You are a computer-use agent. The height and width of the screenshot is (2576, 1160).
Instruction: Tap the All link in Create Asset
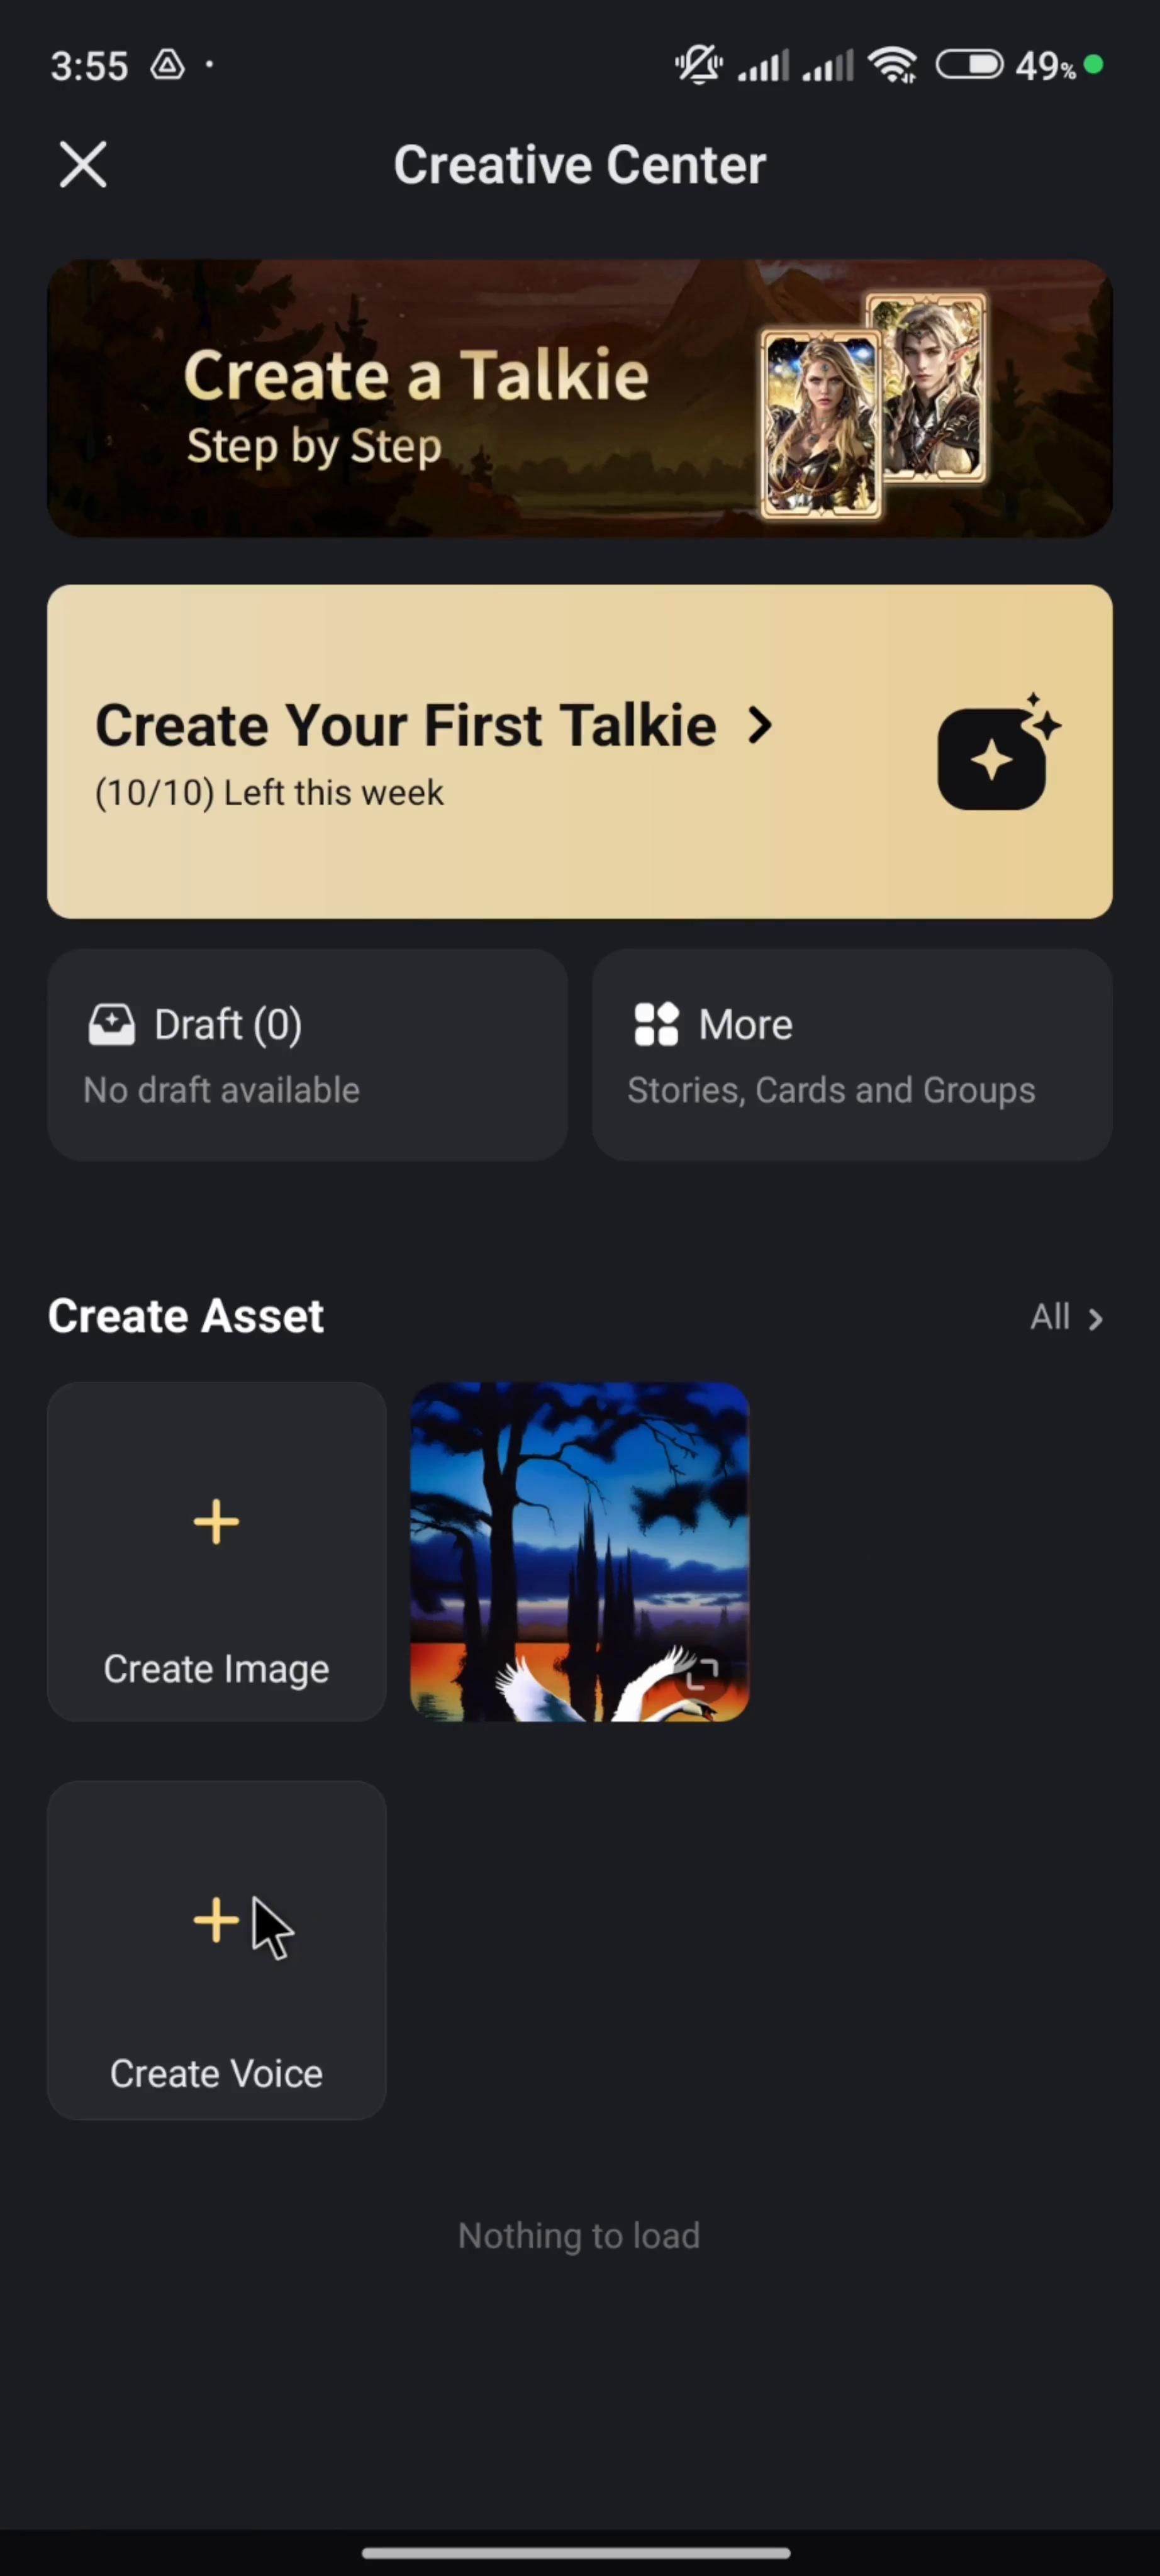click(x=1050, y=1317)
